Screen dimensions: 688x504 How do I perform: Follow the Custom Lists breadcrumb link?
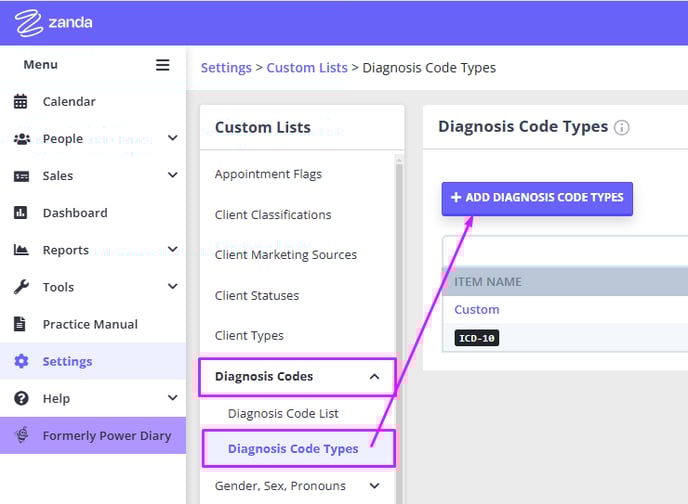point(307,68)
